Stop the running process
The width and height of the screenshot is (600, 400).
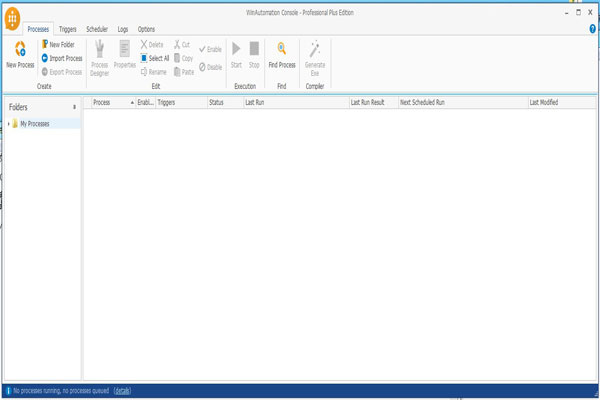click(x=254, y=55)
